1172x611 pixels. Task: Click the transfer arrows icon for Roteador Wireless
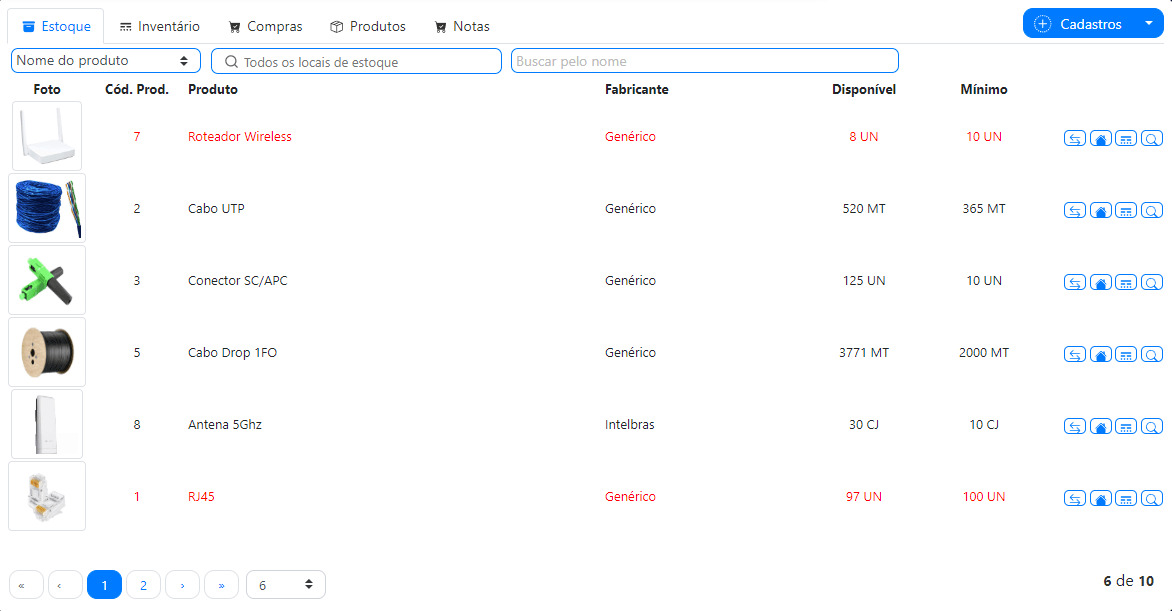(x=1074, y=139)
